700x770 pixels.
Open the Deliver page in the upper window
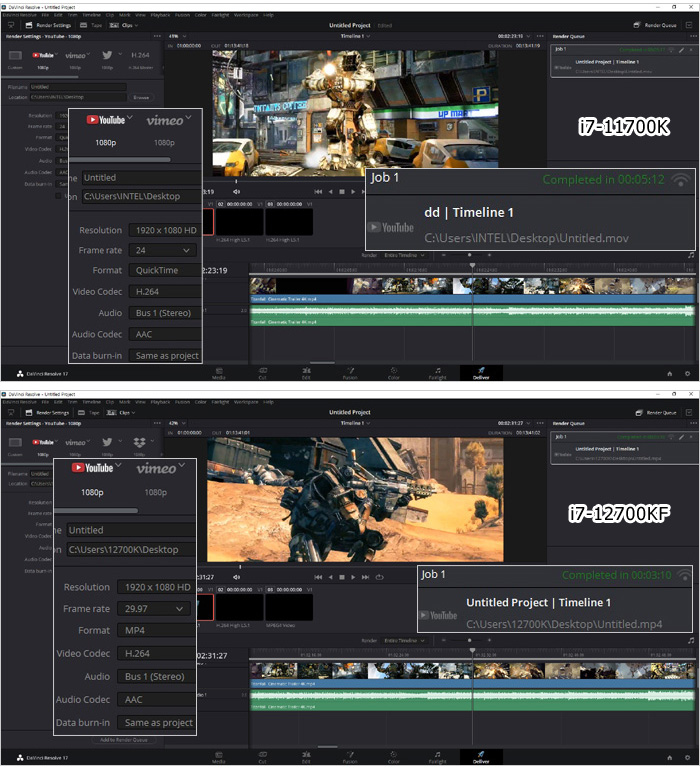click(x=480, y=372)
